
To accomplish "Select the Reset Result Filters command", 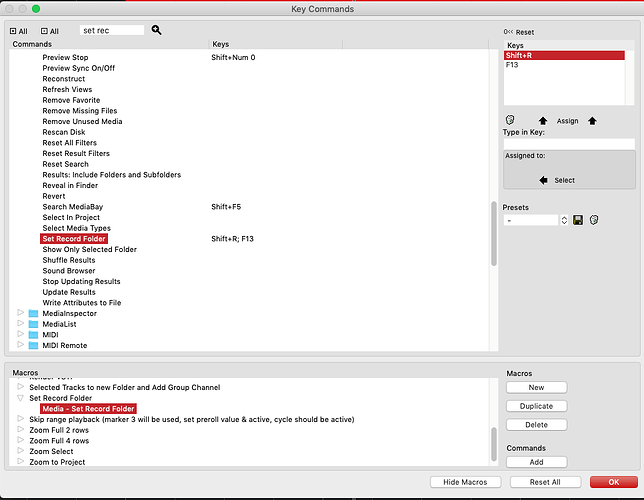I will tap(76, 154).
